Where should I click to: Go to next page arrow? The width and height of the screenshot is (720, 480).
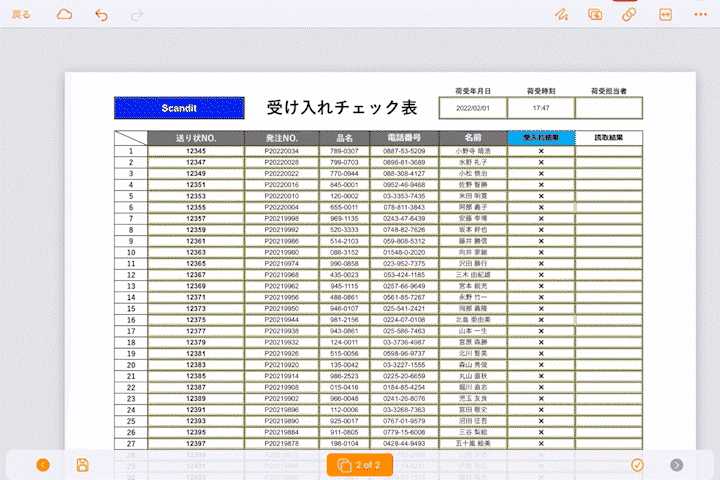click(677, 465)
